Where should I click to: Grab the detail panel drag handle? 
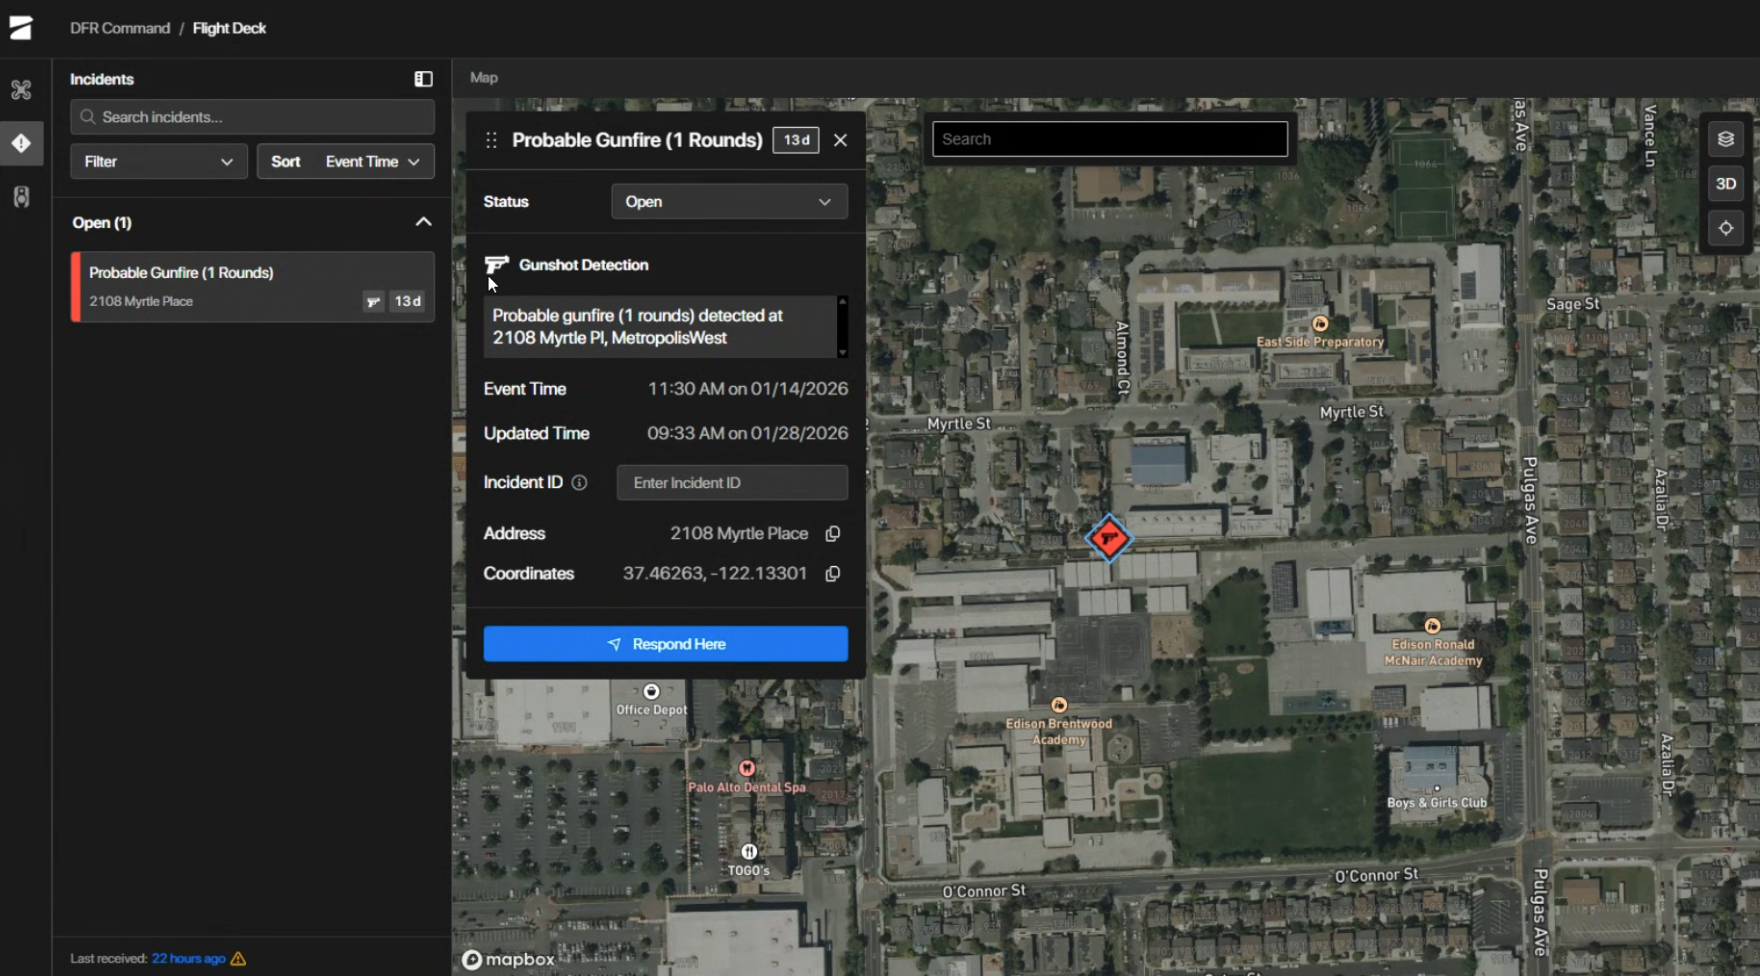pos(491,140)
